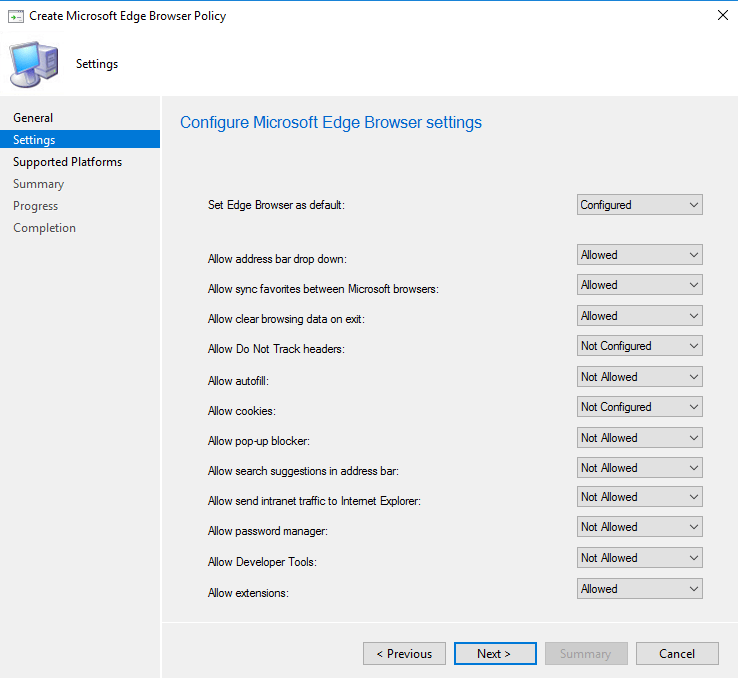Open Allow Do Not Track headers dropdown
The height and width of the screenshot is (678, 738).
(x=640, y=346)
